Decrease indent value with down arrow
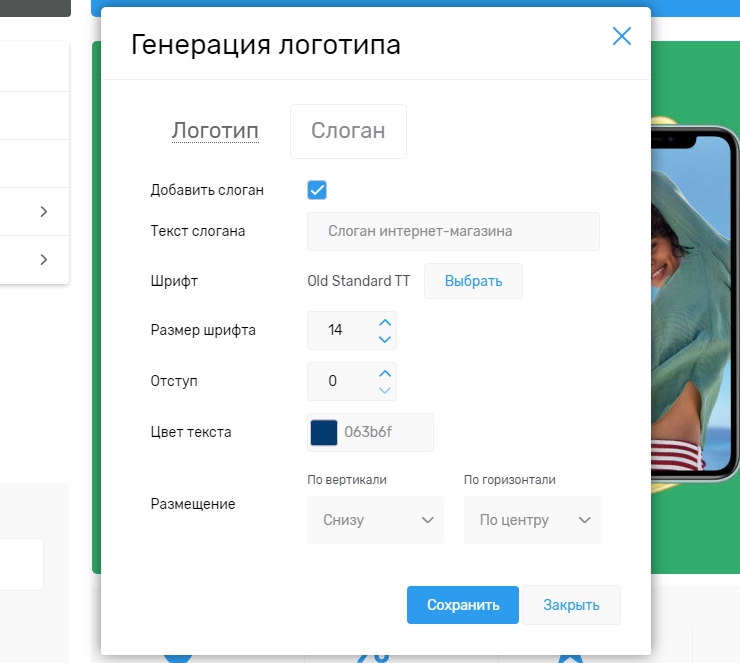The height and width of the screenshot is (663, 740). [385, 390]
